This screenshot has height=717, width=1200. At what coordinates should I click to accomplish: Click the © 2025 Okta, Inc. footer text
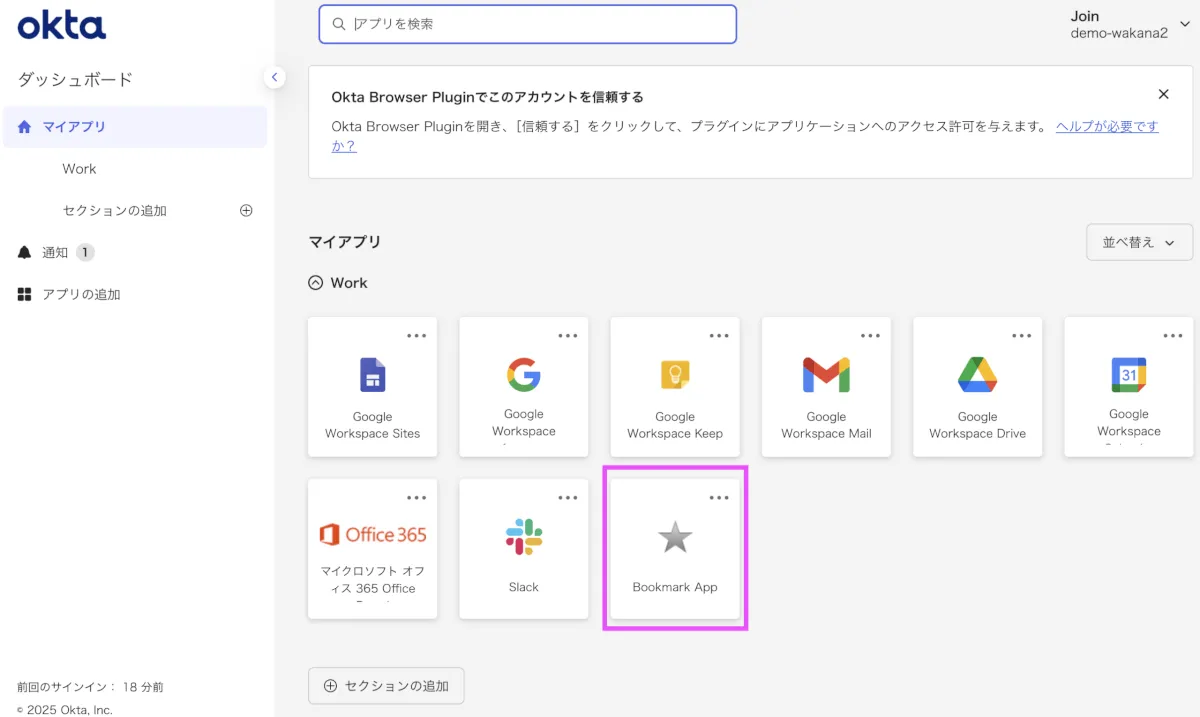65,710
